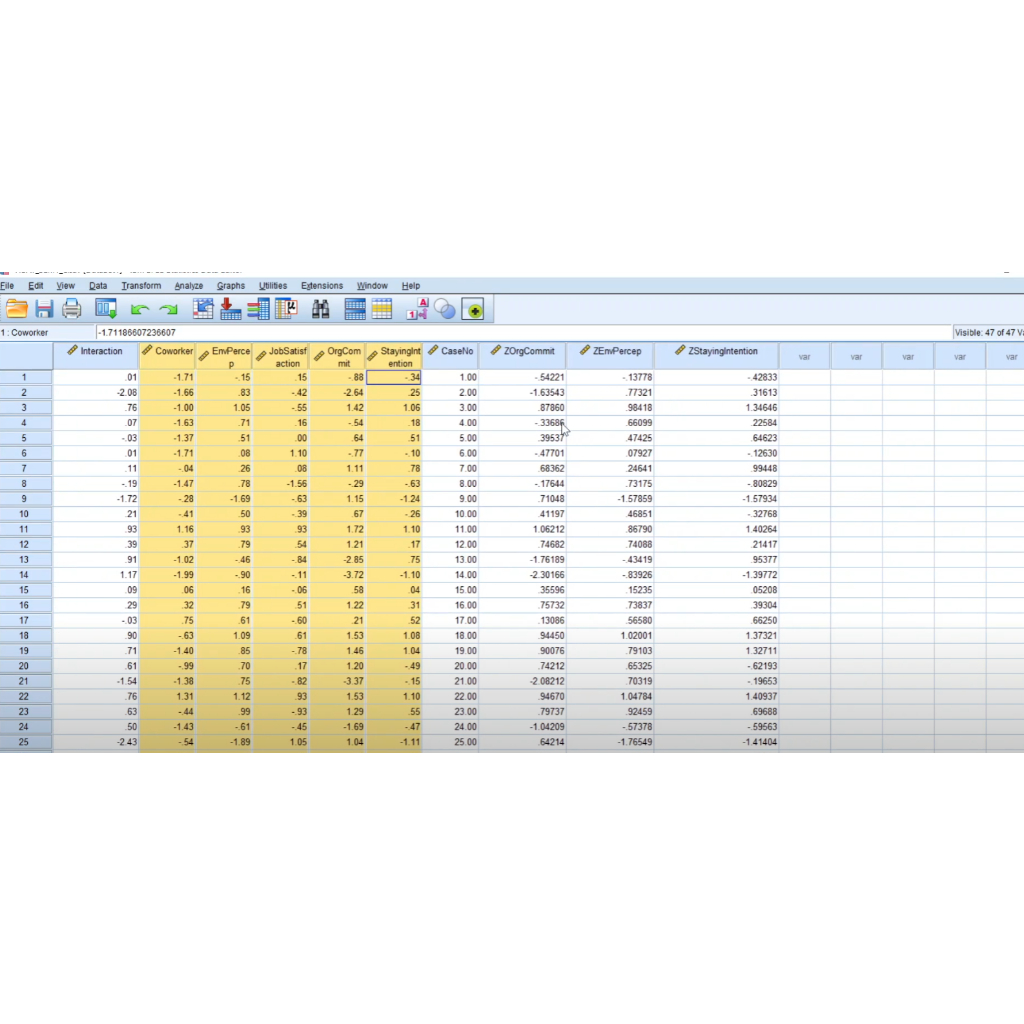Open the Recall recently used dialogs icon
The width and height of the screenshot is (1024, 1024).
(106, 309)
